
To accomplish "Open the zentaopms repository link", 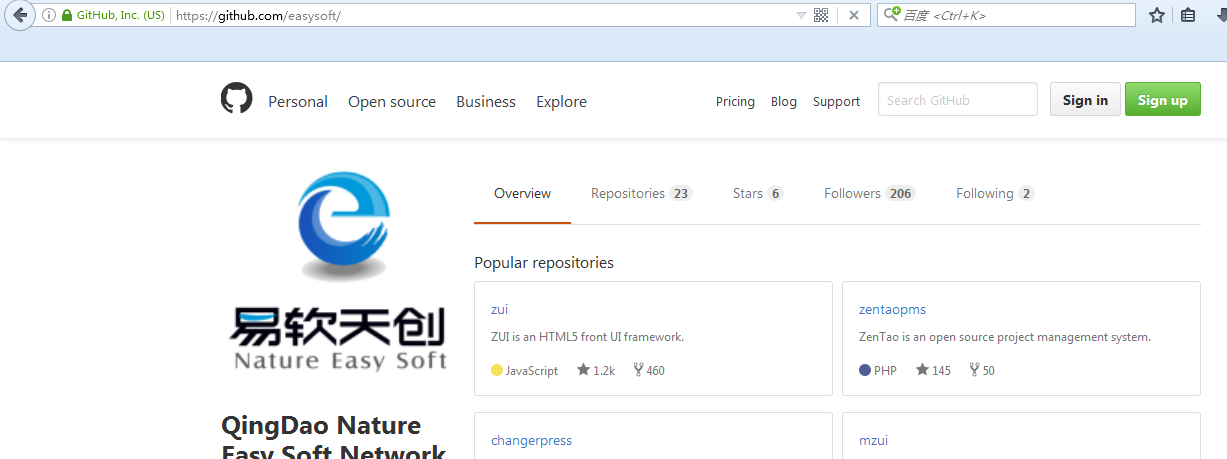I will click(892, 309).
